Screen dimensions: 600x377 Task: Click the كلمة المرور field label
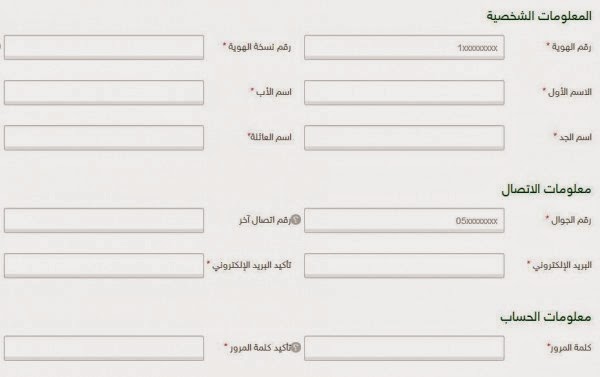(x=571, y=348)
